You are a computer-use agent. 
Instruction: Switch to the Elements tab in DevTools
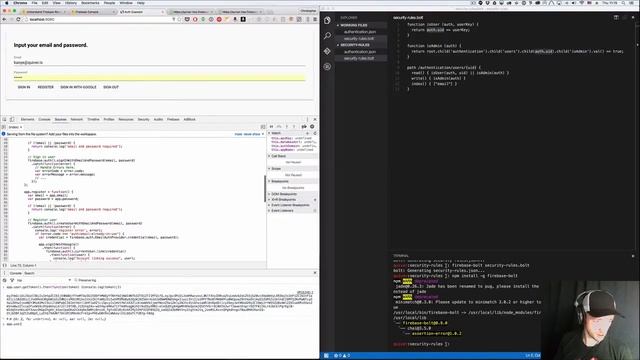(28, 119)
